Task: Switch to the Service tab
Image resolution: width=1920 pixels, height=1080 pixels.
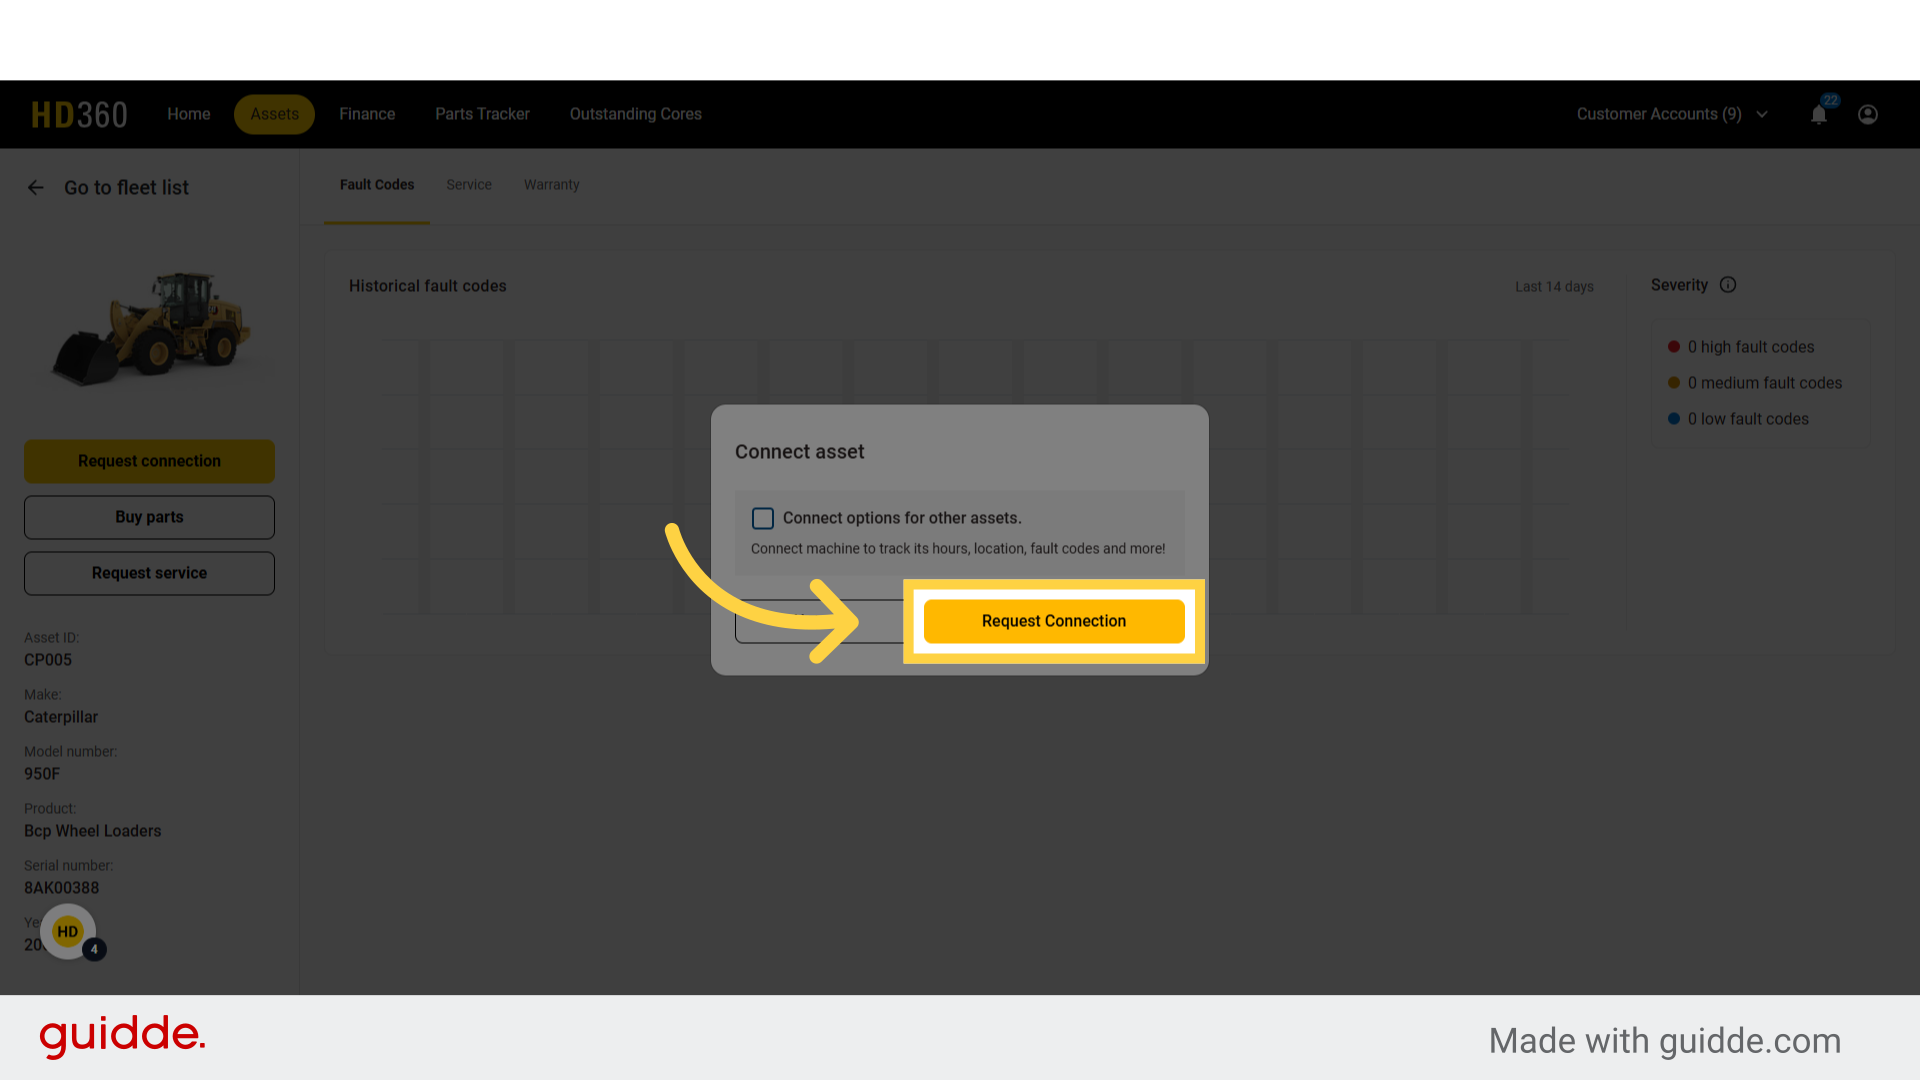Action: (x=468, y=184)
